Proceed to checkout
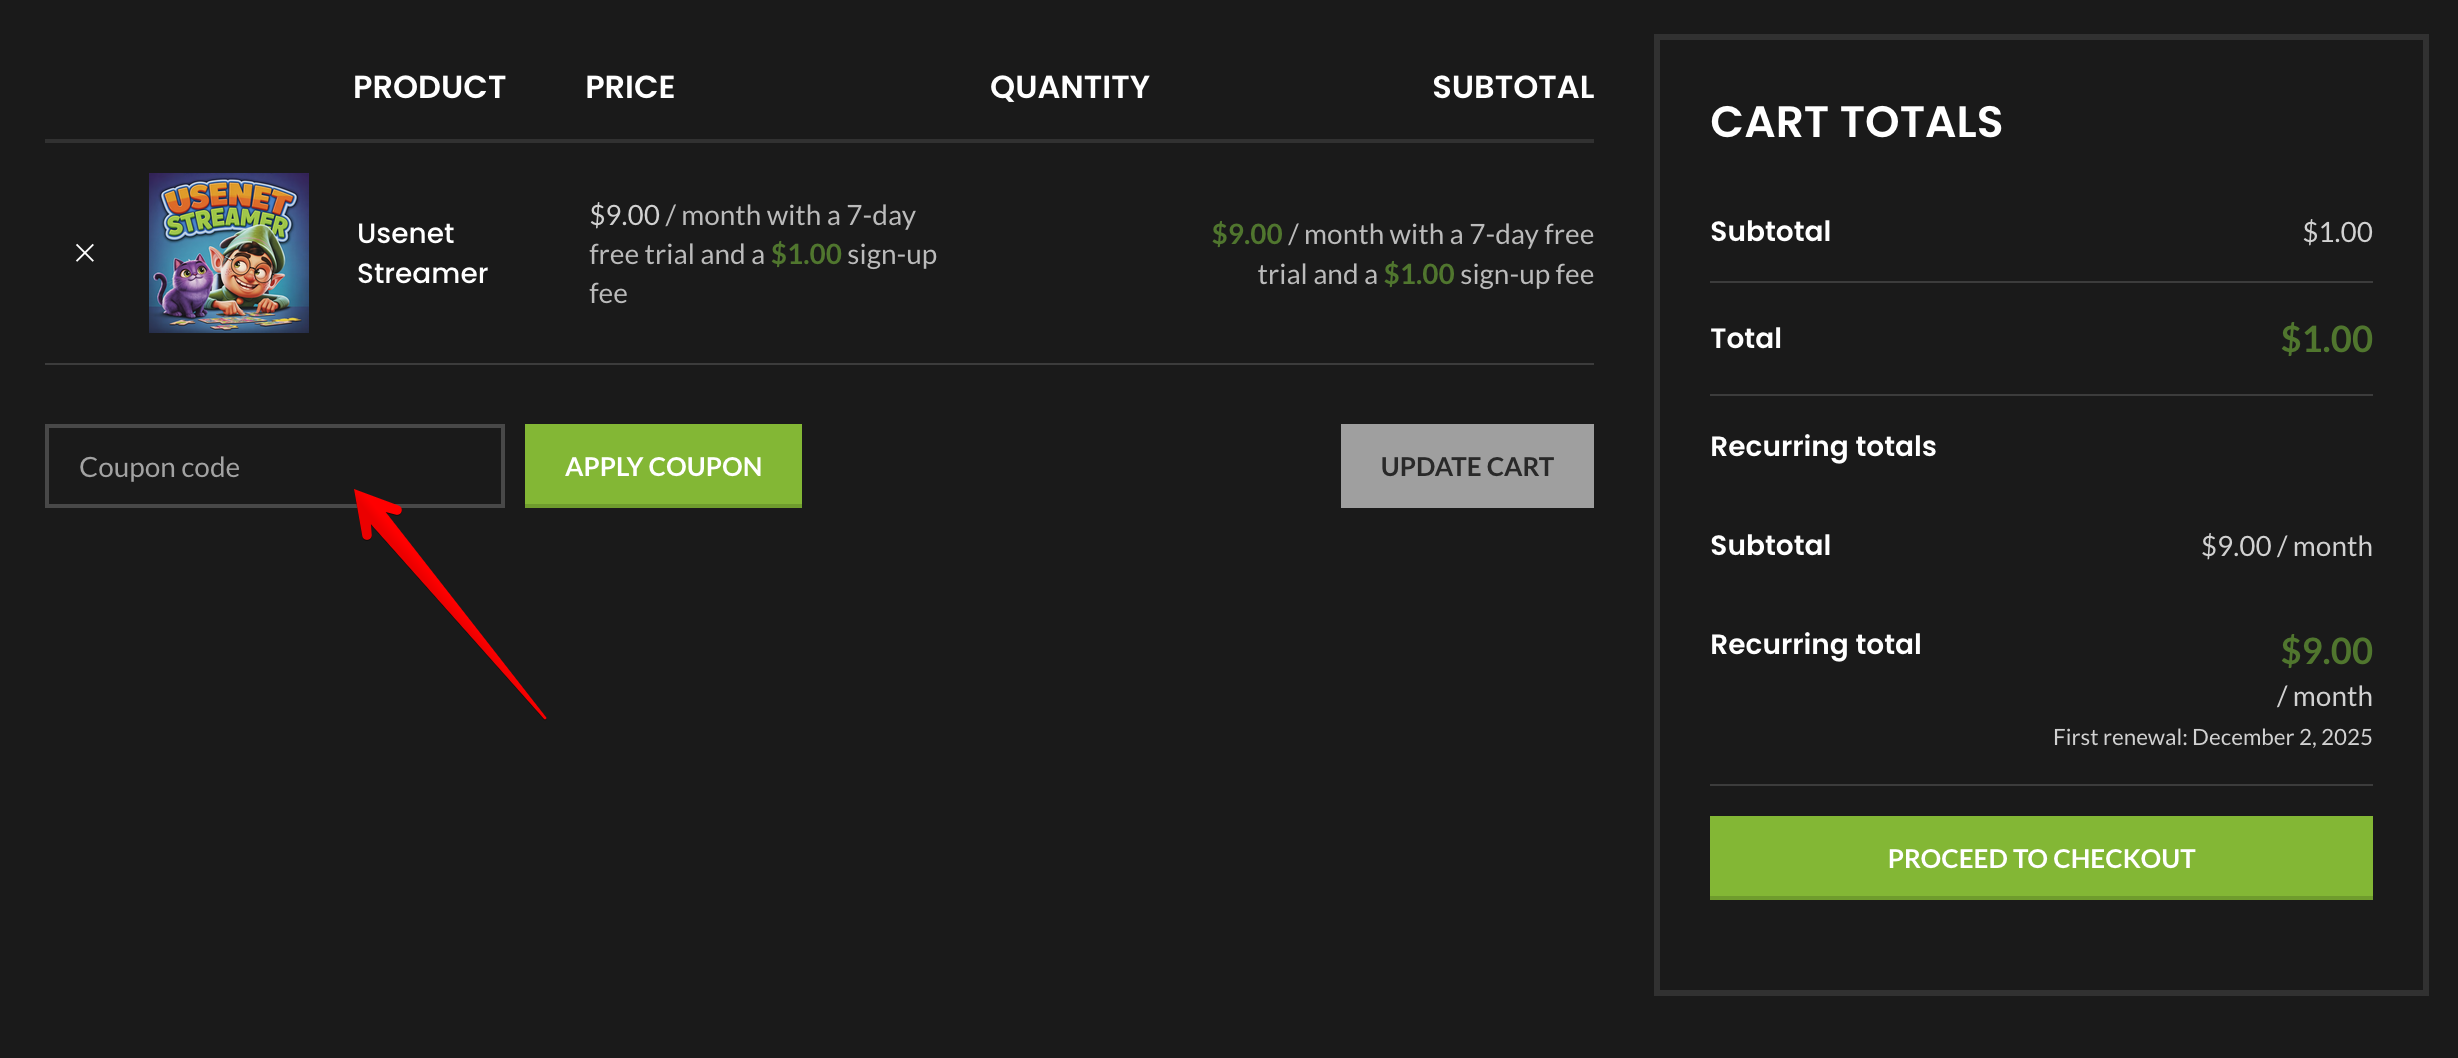This screenshot has width=2458, height=1058. click(x=2040, y=858)
